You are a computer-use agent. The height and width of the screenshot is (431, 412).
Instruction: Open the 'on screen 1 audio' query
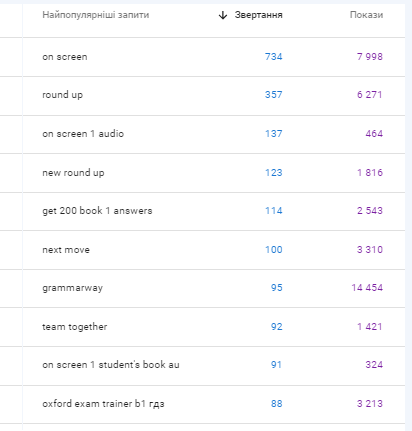[x=83, y=134]
